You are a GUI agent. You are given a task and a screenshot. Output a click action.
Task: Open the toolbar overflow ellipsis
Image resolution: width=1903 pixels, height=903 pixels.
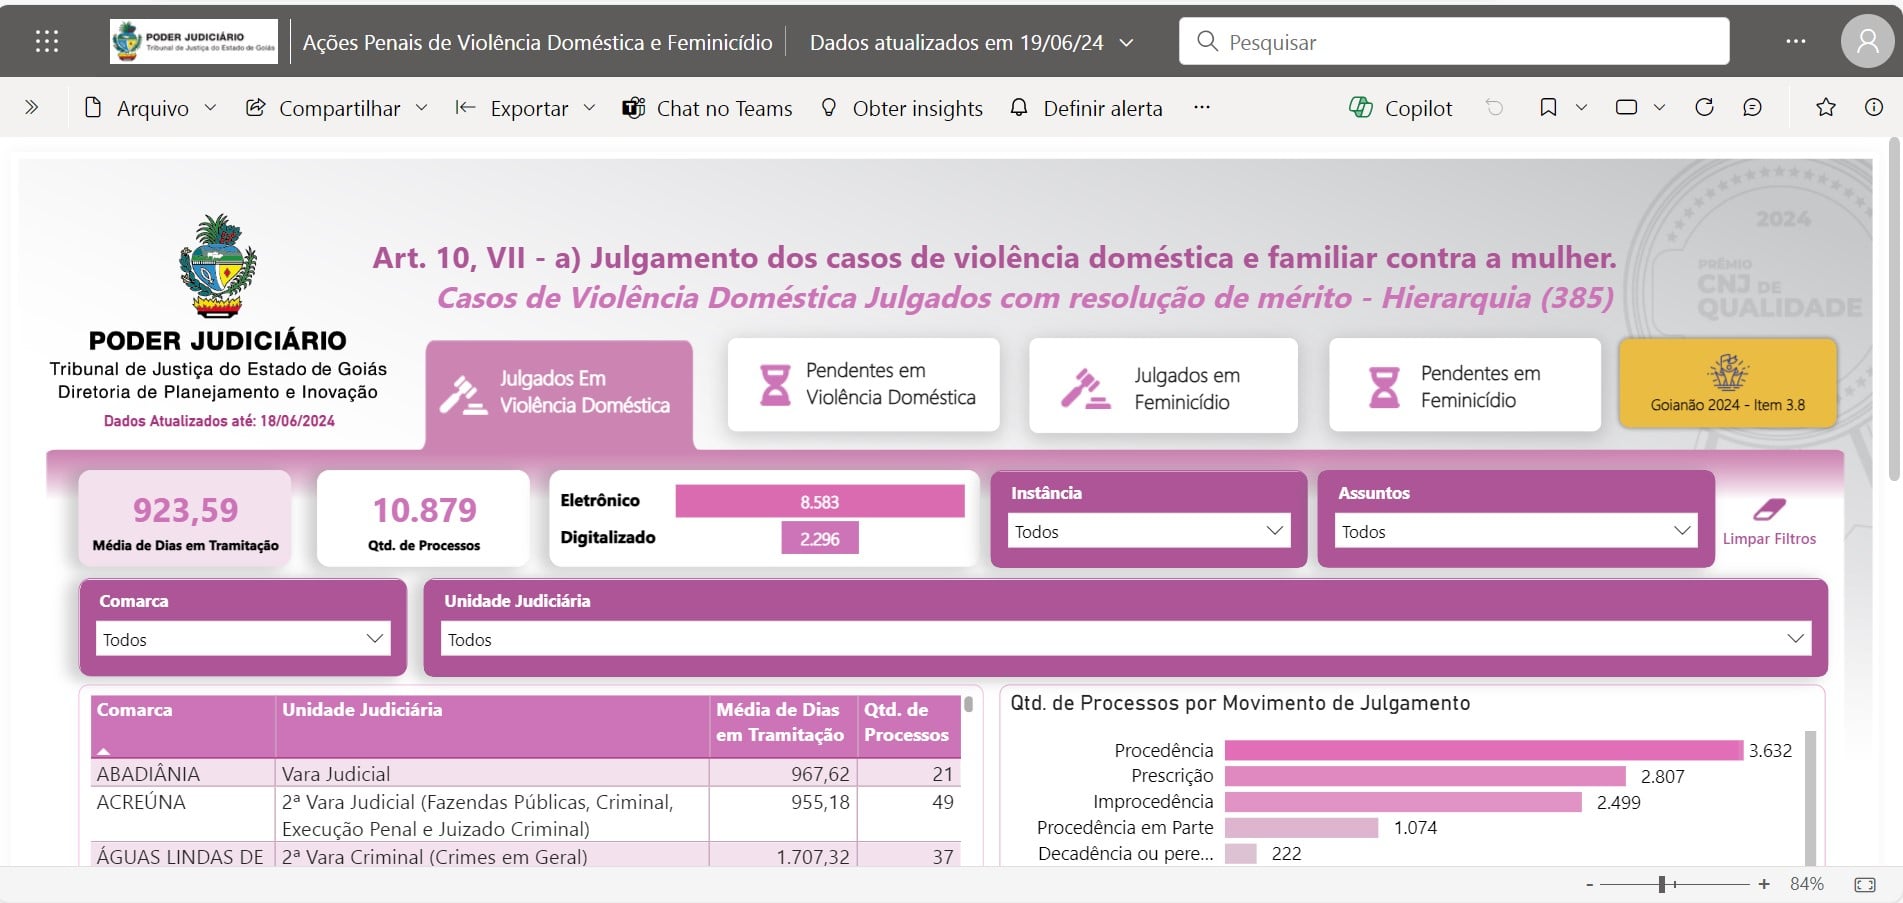tap(1202, 107)
